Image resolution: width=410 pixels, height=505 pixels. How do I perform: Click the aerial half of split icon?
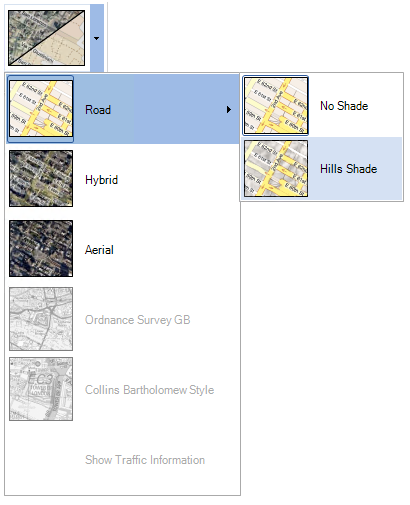click(28, 30)
